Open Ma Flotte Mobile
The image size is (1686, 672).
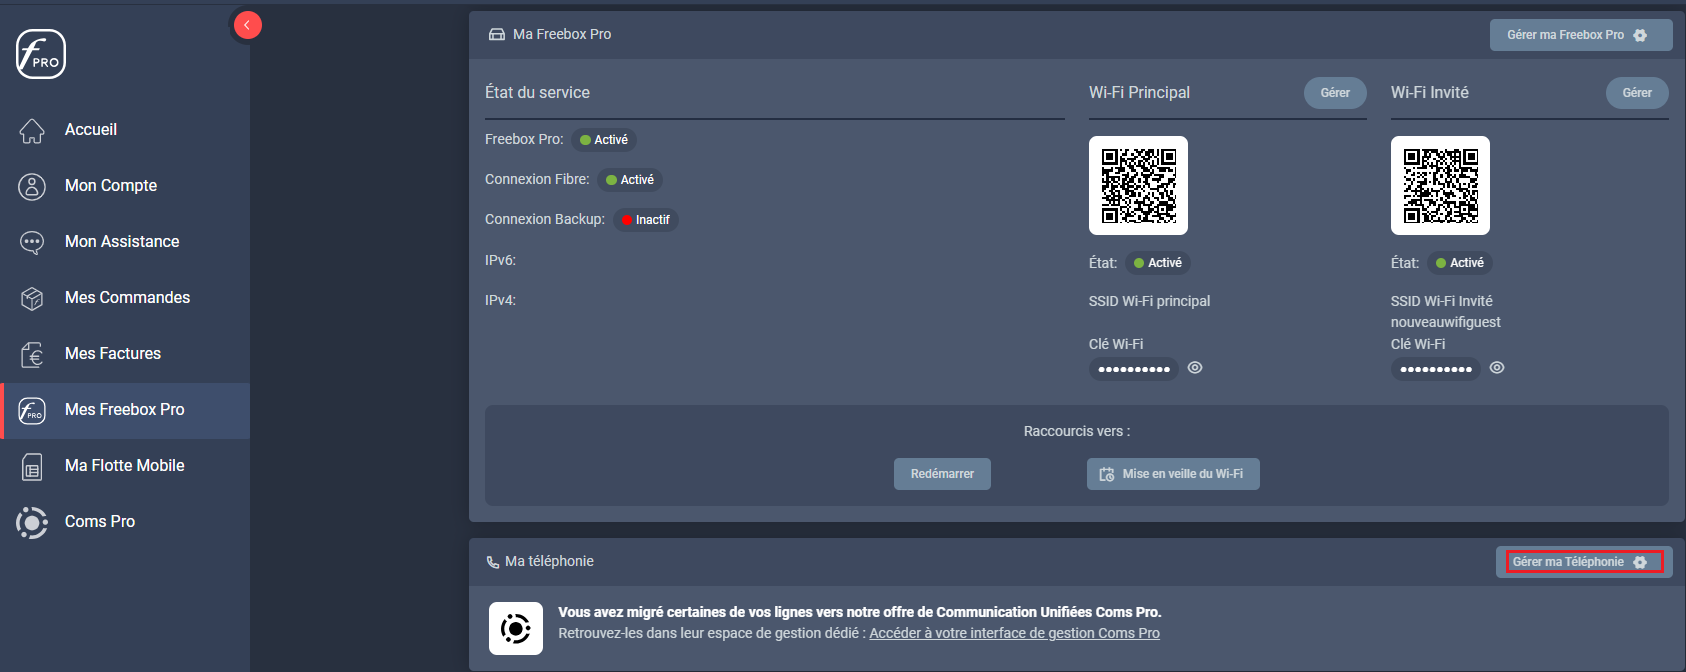pos(125,466)
